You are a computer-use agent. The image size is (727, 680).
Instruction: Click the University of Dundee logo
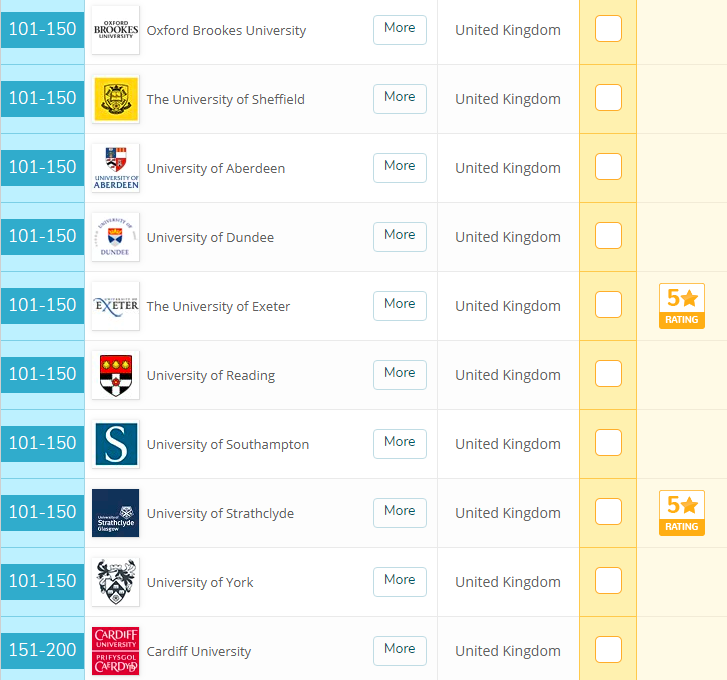click(x=115, y=237)
